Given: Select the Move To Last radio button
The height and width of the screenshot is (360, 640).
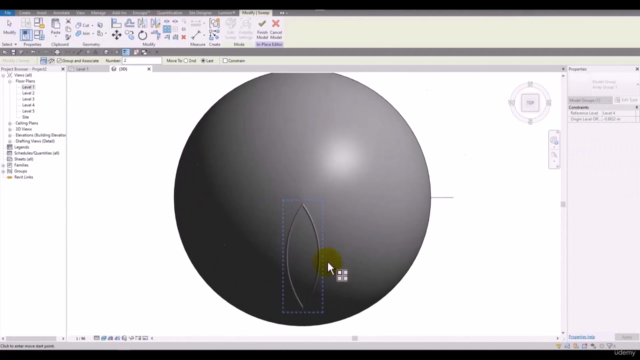Looking at the screenshot, I should pyautogui.click(x=203, y=61).
